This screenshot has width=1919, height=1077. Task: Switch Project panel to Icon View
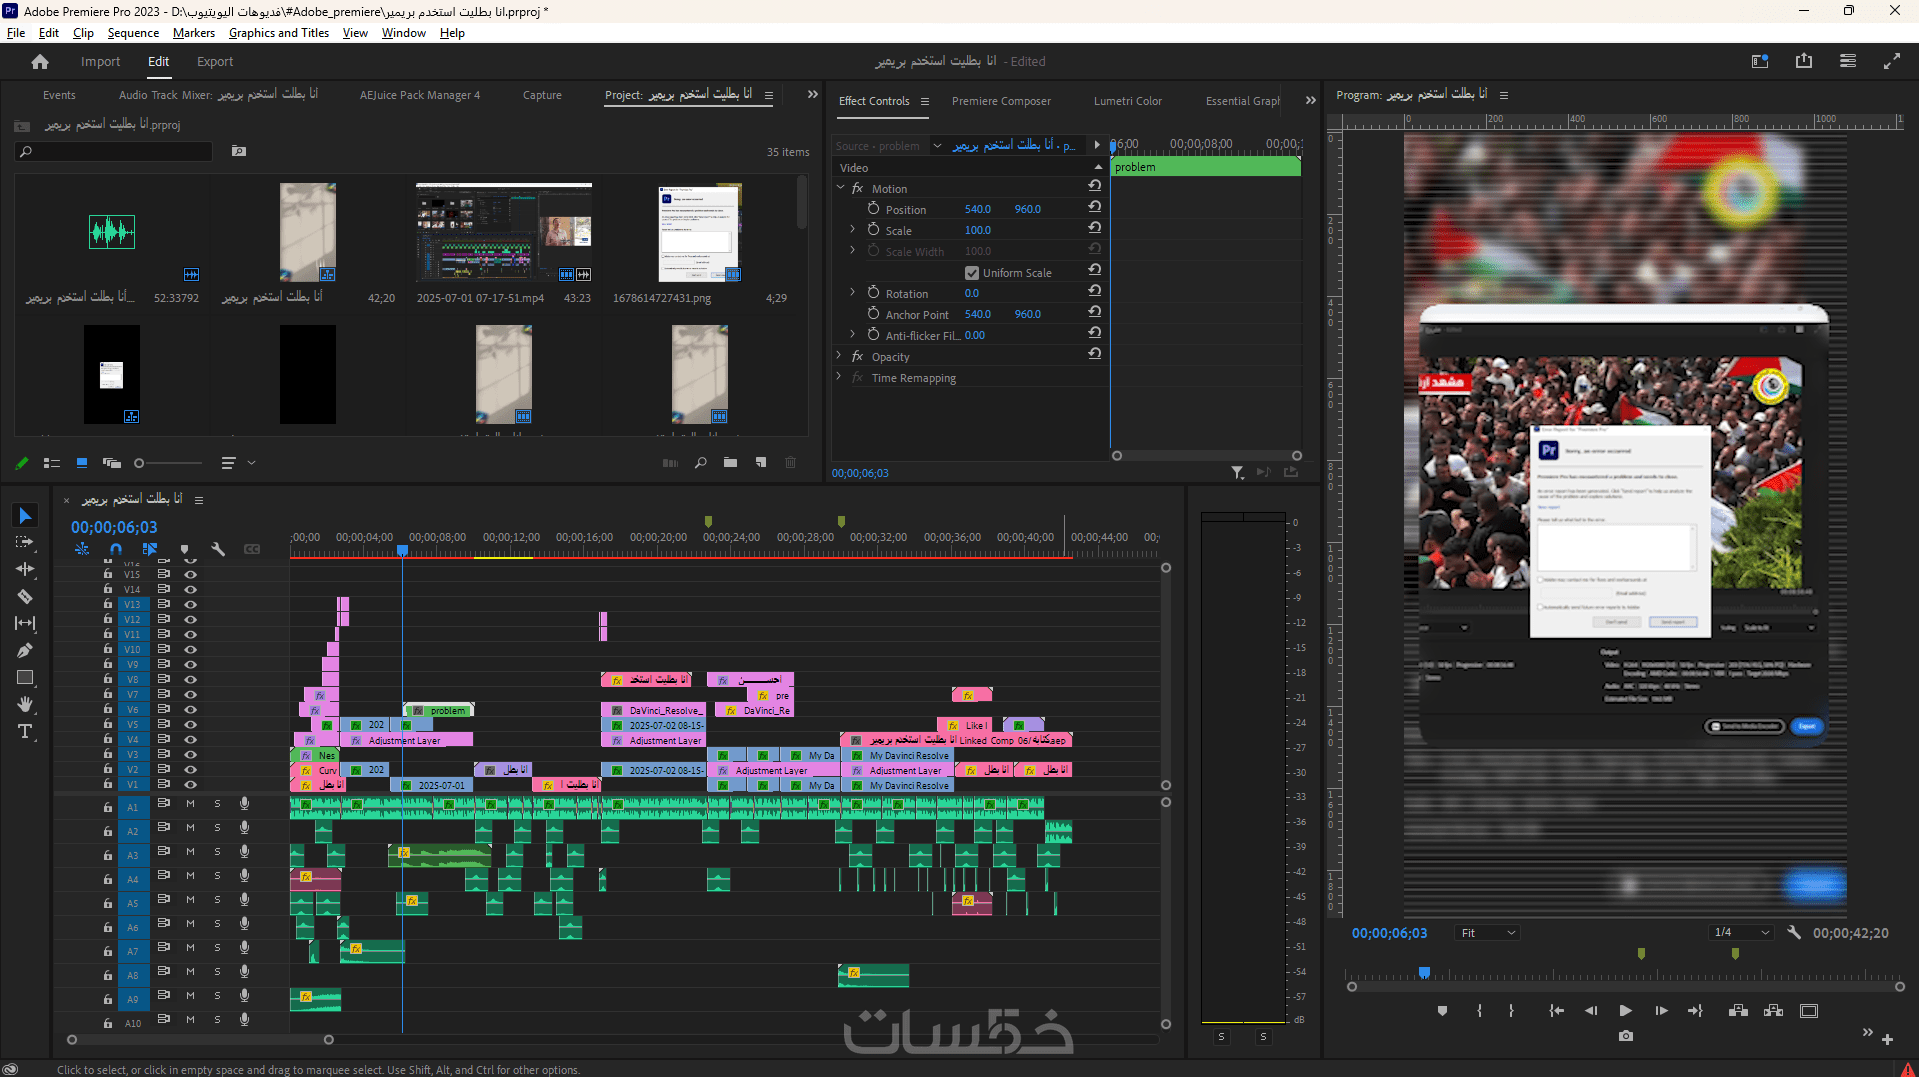(82, 463)
